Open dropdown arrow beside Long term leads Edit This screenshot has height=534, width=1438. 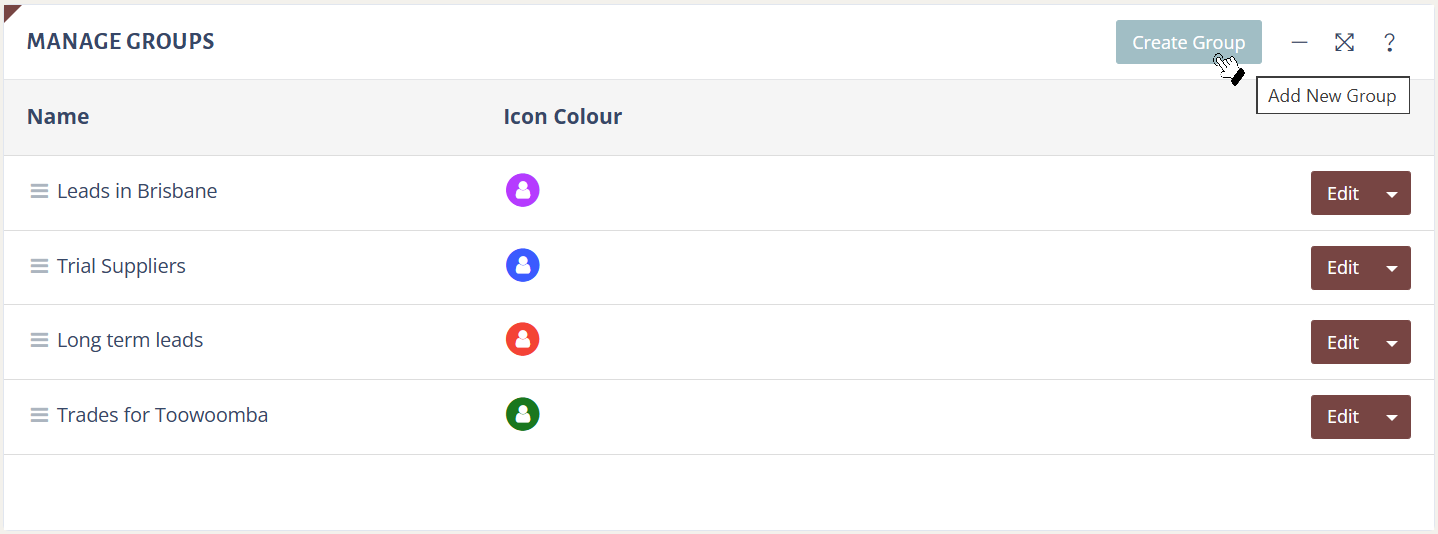coord(1392,343)
